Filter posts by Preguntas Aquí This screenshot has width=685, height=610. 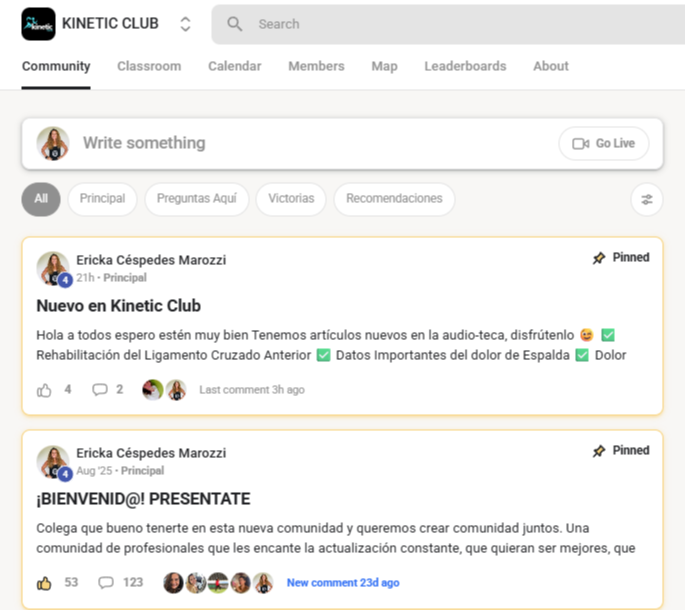point(197,199)
